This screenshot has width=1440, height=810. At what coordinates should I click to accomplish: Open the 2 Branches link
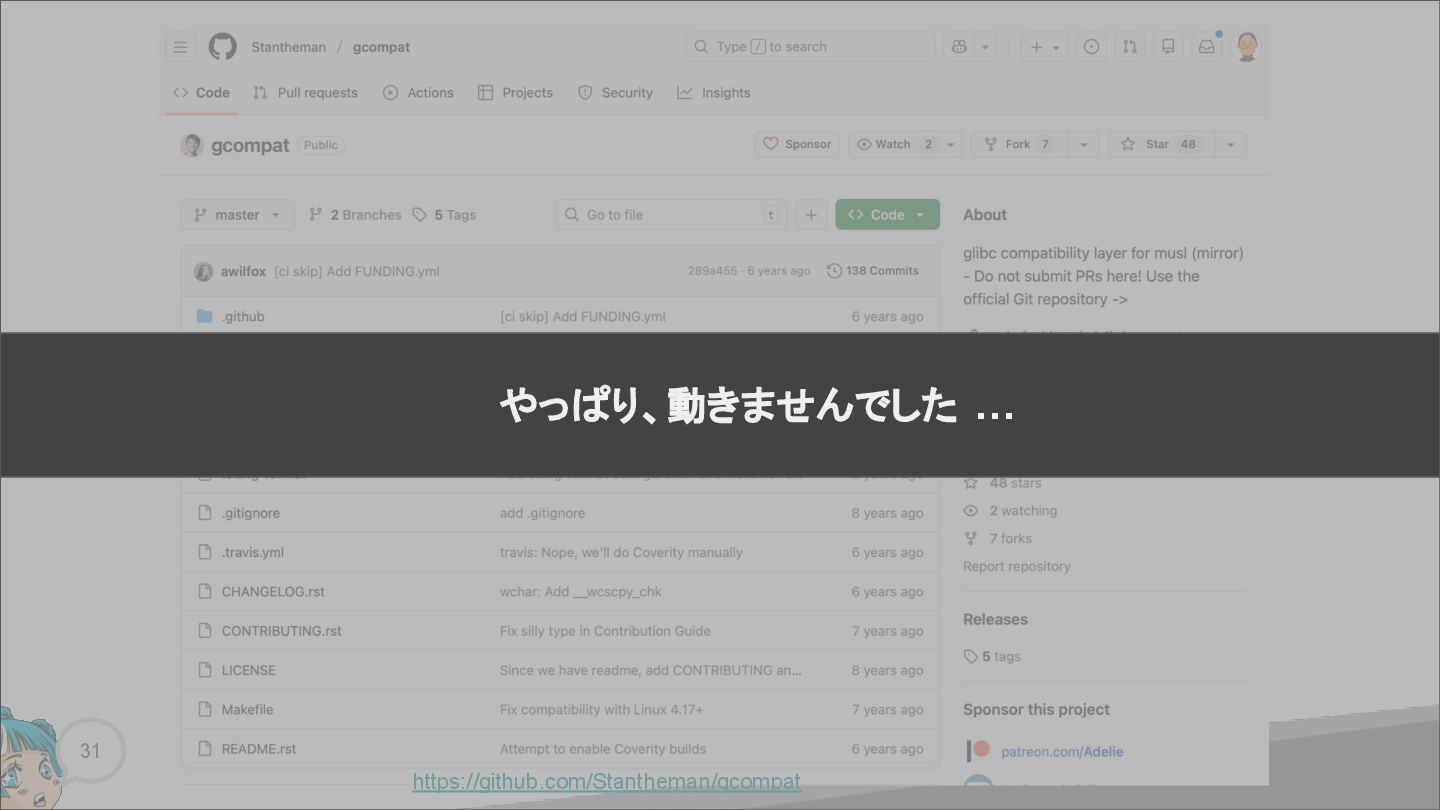(x=355, y=214)
